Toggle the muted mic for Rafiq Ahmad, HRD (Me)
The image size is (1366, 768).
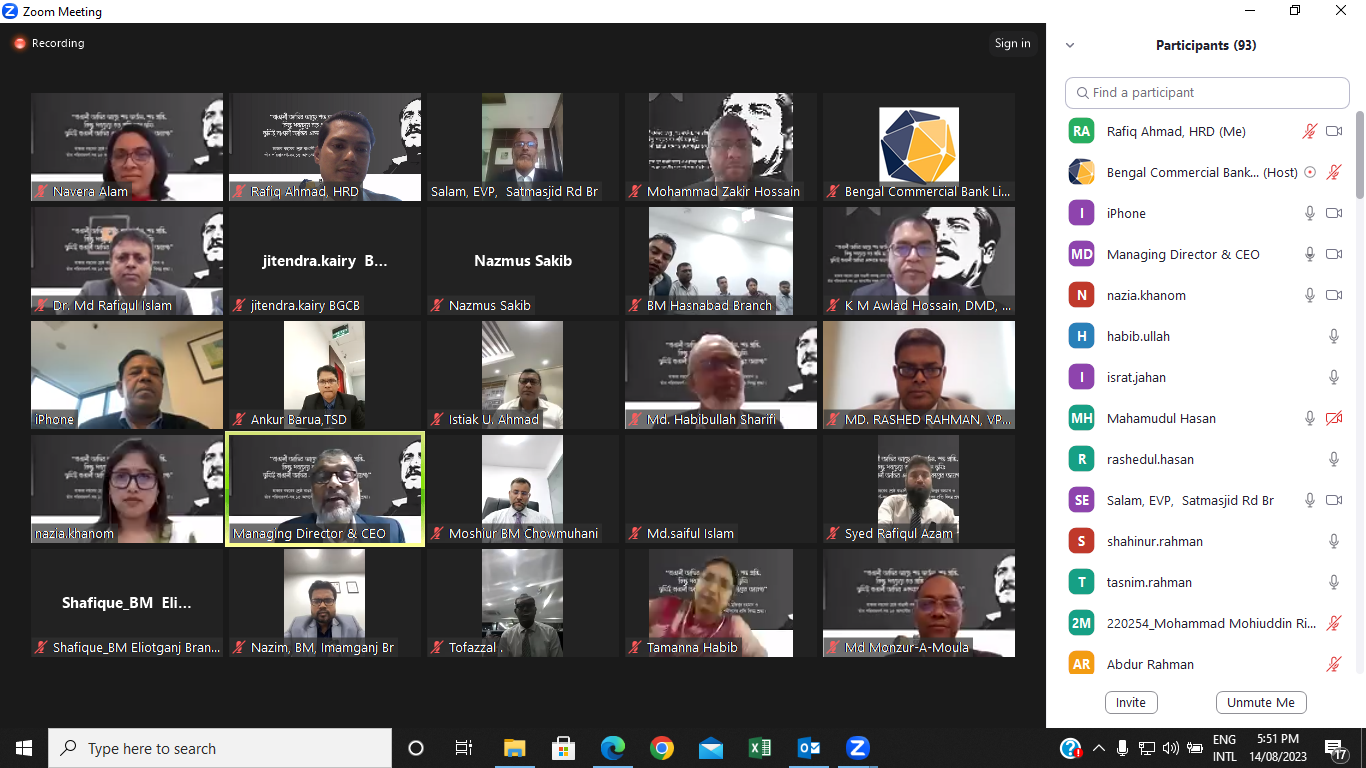click(1309, 131)
